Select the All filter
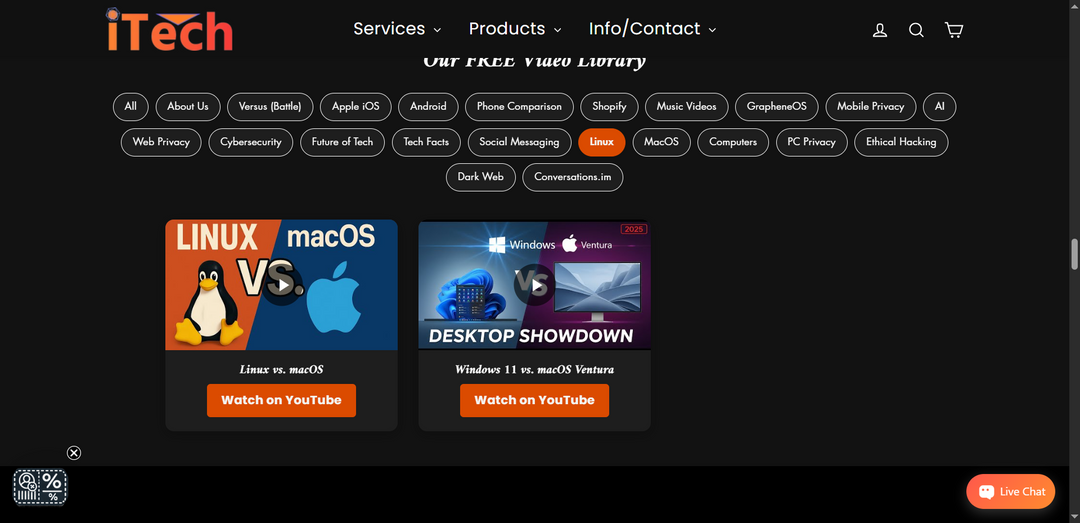Viewport: 1080px width, 523px height. [x=131, y=107]
